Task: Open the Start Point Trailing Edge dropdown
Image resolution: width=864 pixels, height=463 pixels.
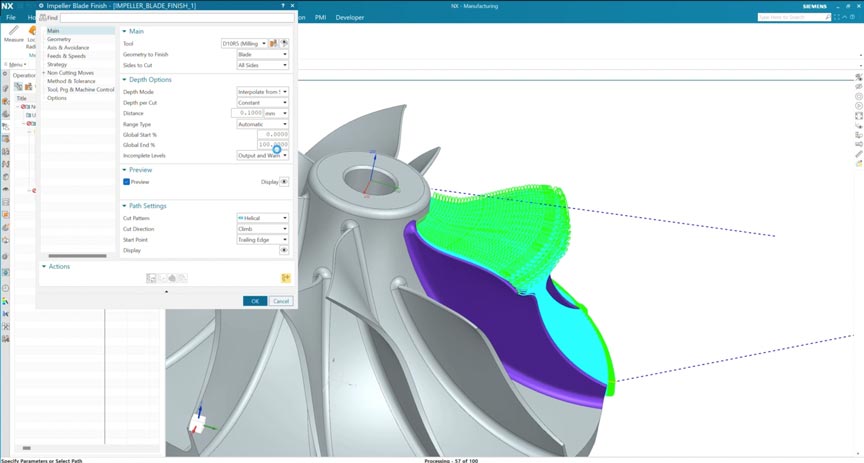Action: [x=262, y=240]
